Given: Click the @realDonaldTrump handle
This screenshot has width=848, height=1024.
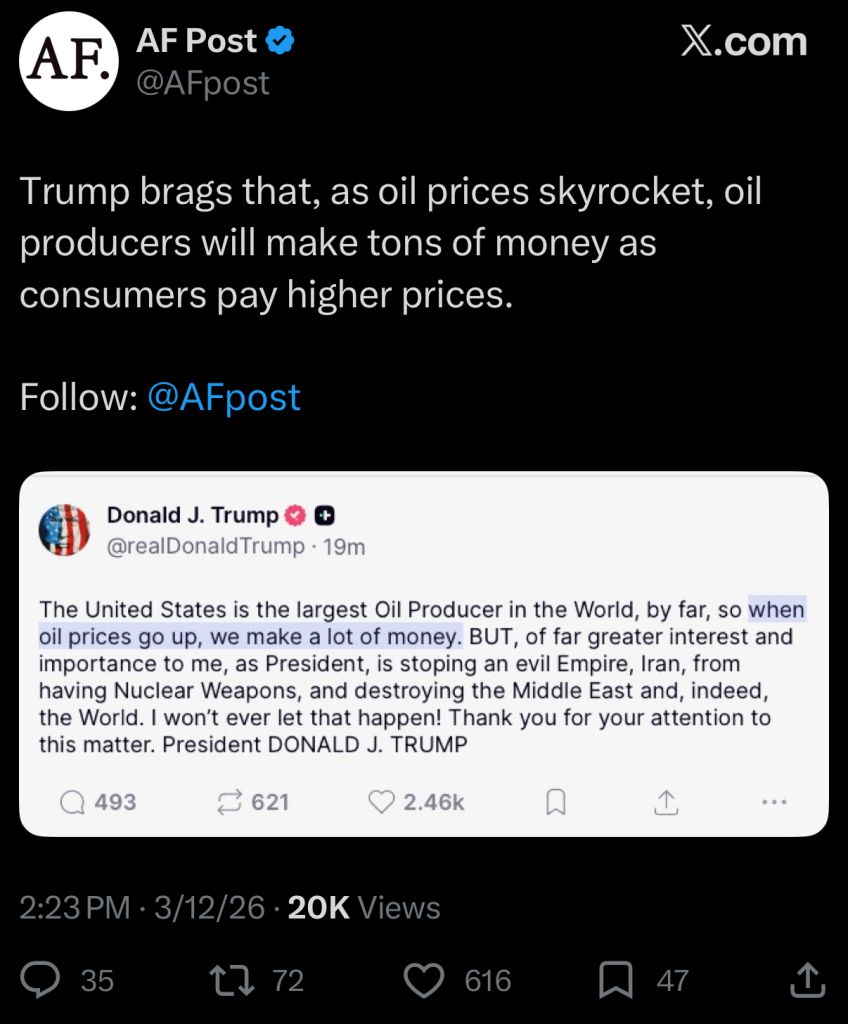Looking at the screenshot, I should (x=205, y=546).
